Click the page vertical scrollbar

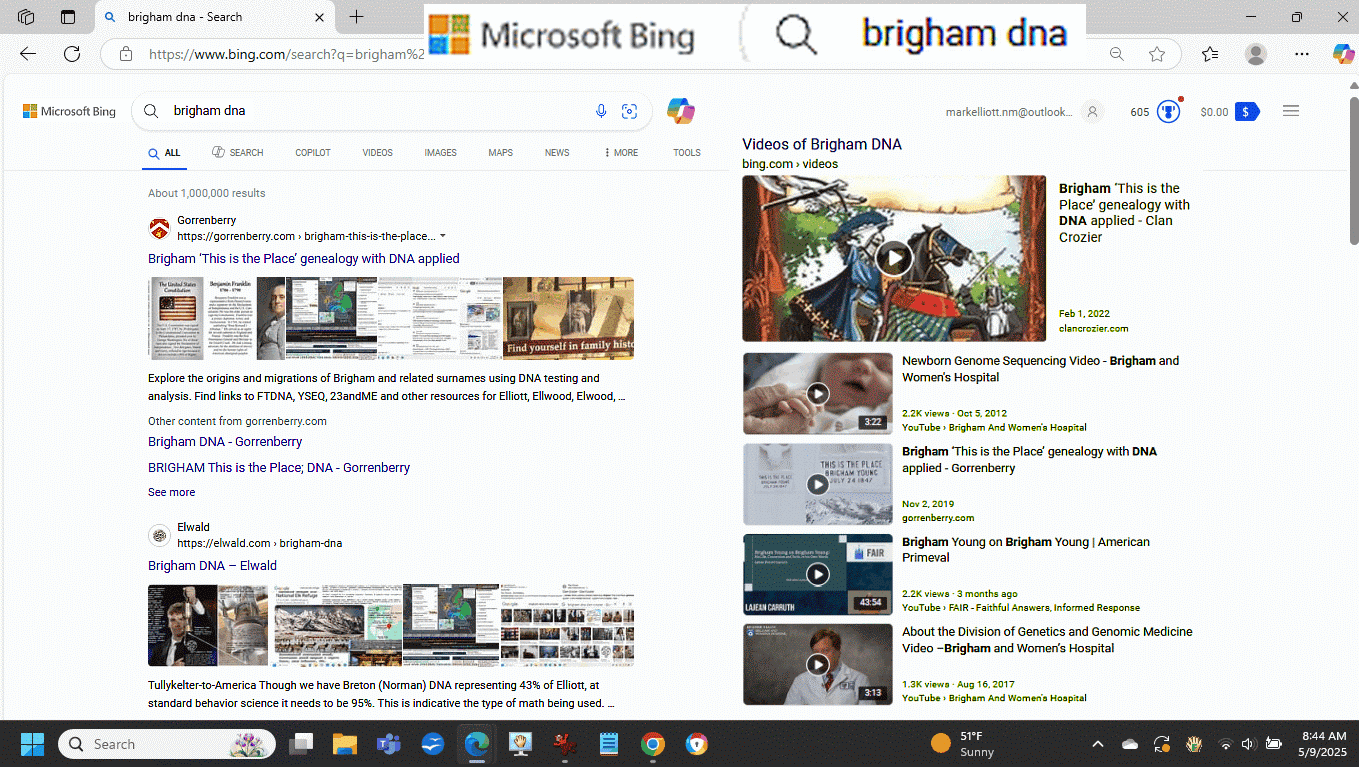[x=1354, y=170]
